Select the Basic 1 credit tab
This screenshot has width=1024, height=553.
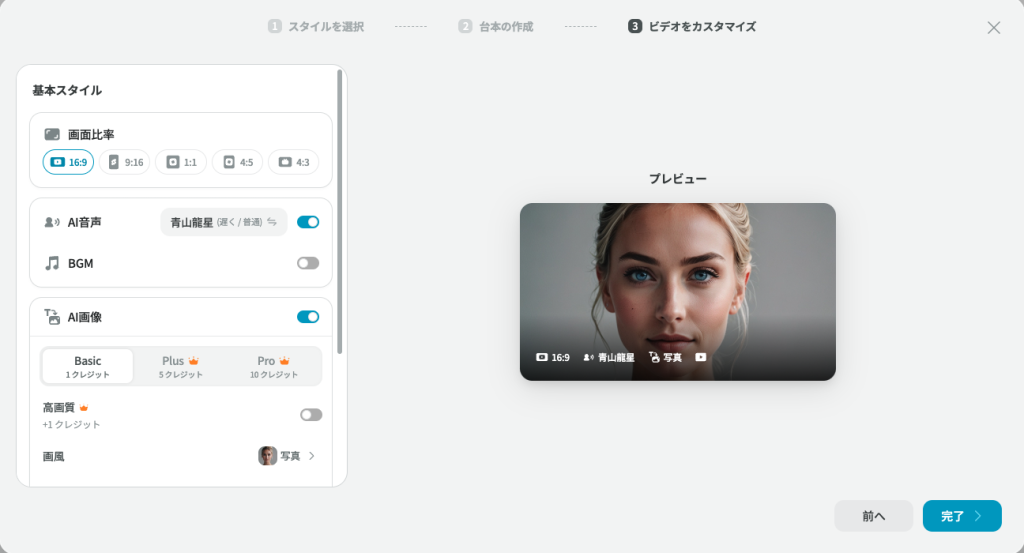(87, 366)
